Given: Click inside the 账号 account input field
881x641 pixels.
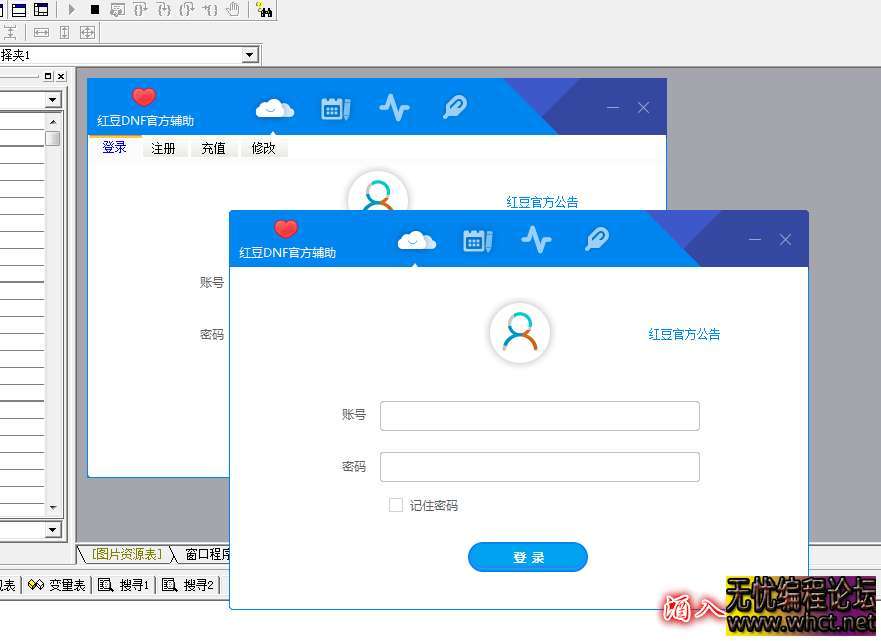Looking at the screenshot, I should click(x=539, y=416).
